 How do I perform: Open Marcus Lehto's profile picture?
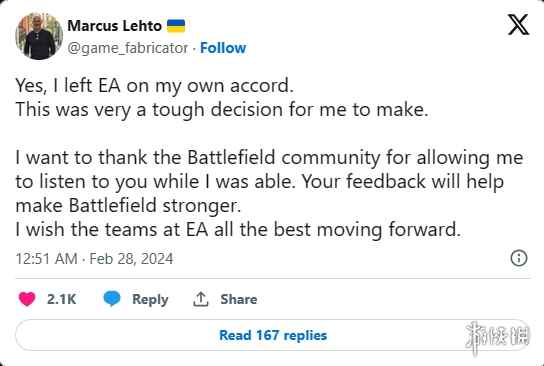[x=39, y=36]
